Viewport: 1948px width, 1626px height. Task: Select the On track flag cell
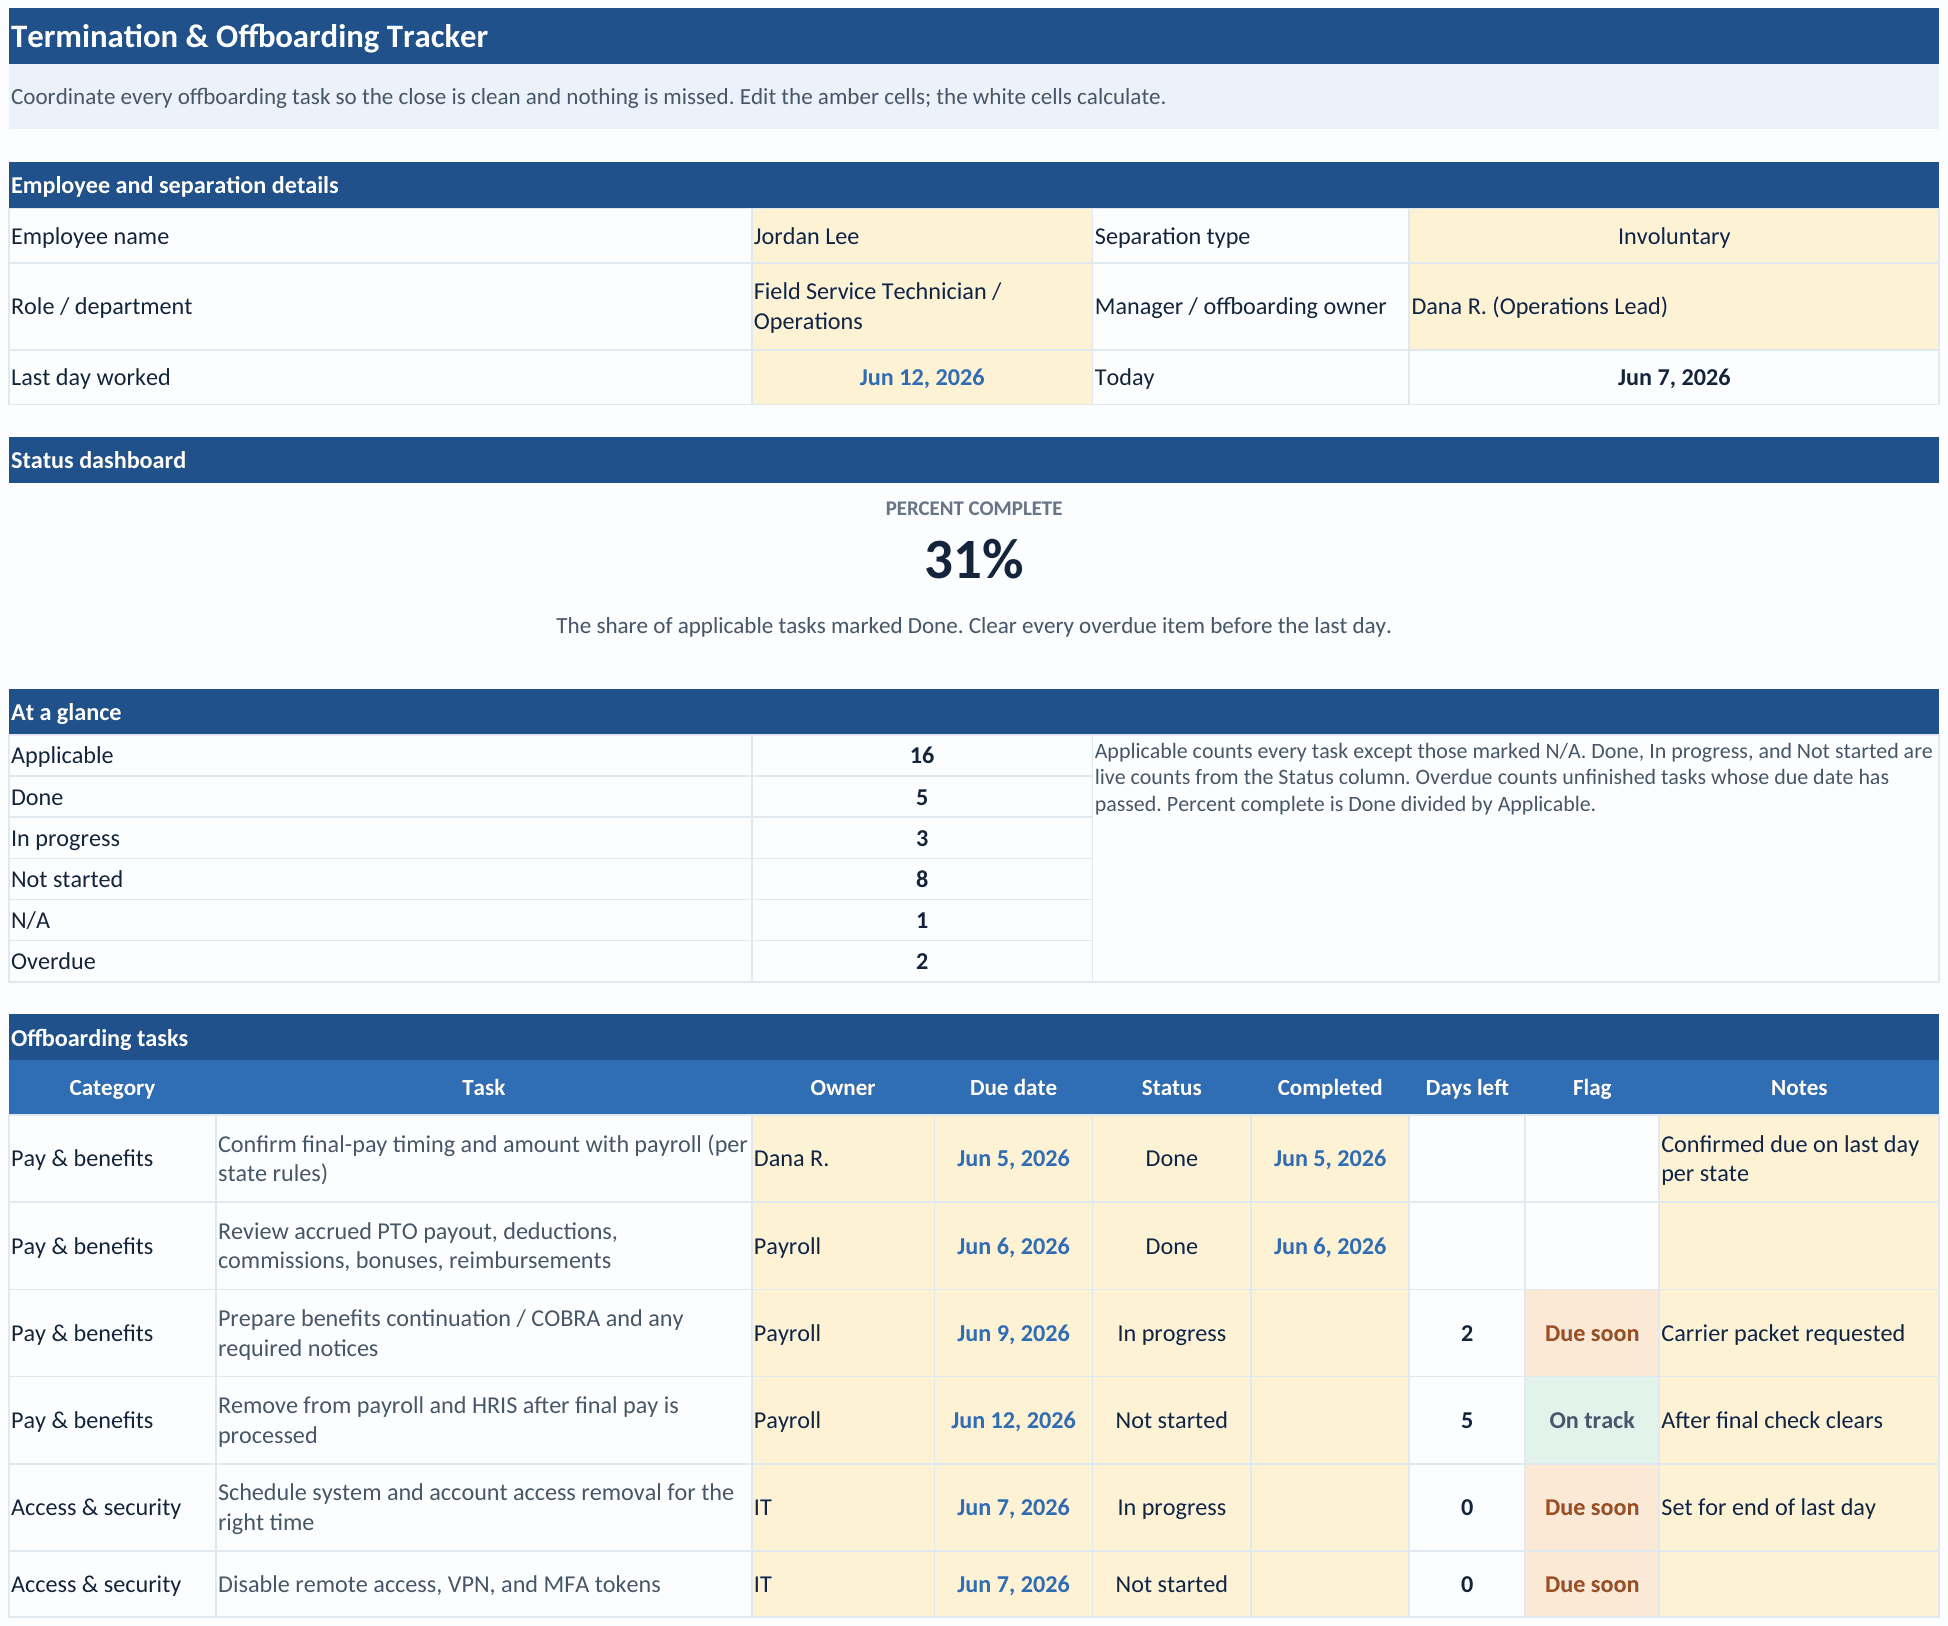click(1591, 1420)
